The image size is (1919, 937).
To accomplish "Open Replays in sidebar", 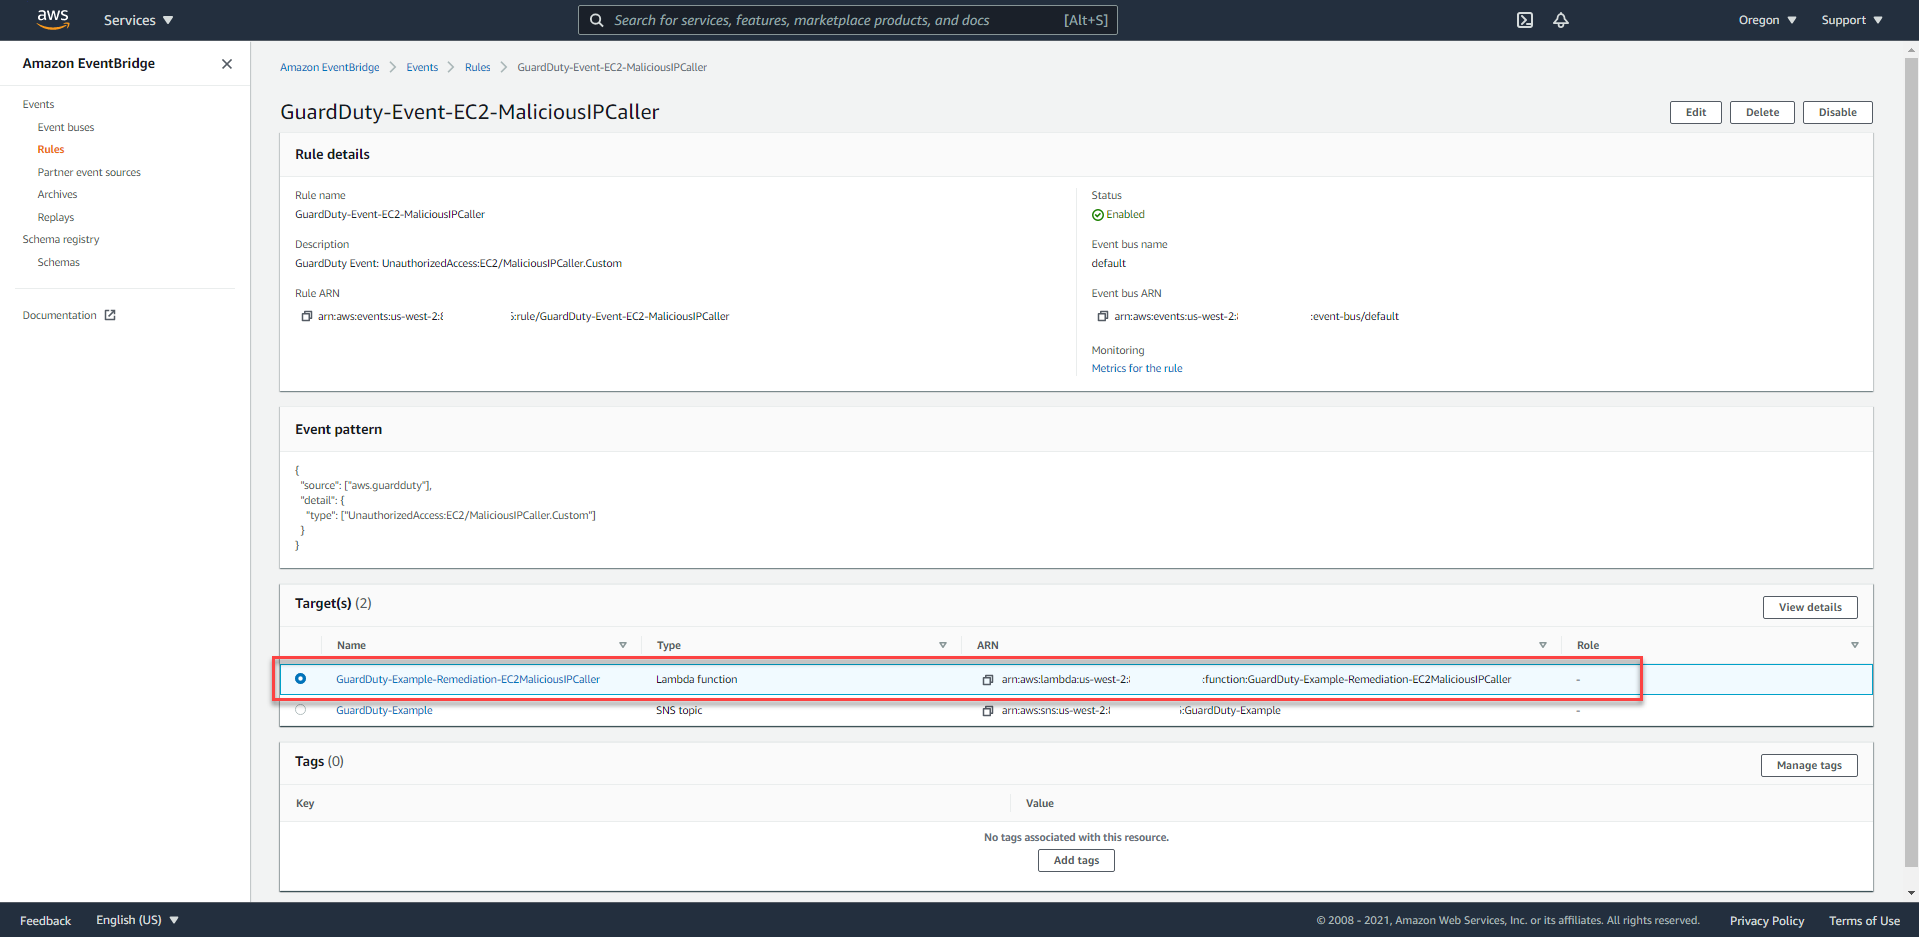I will click(56, 218).
